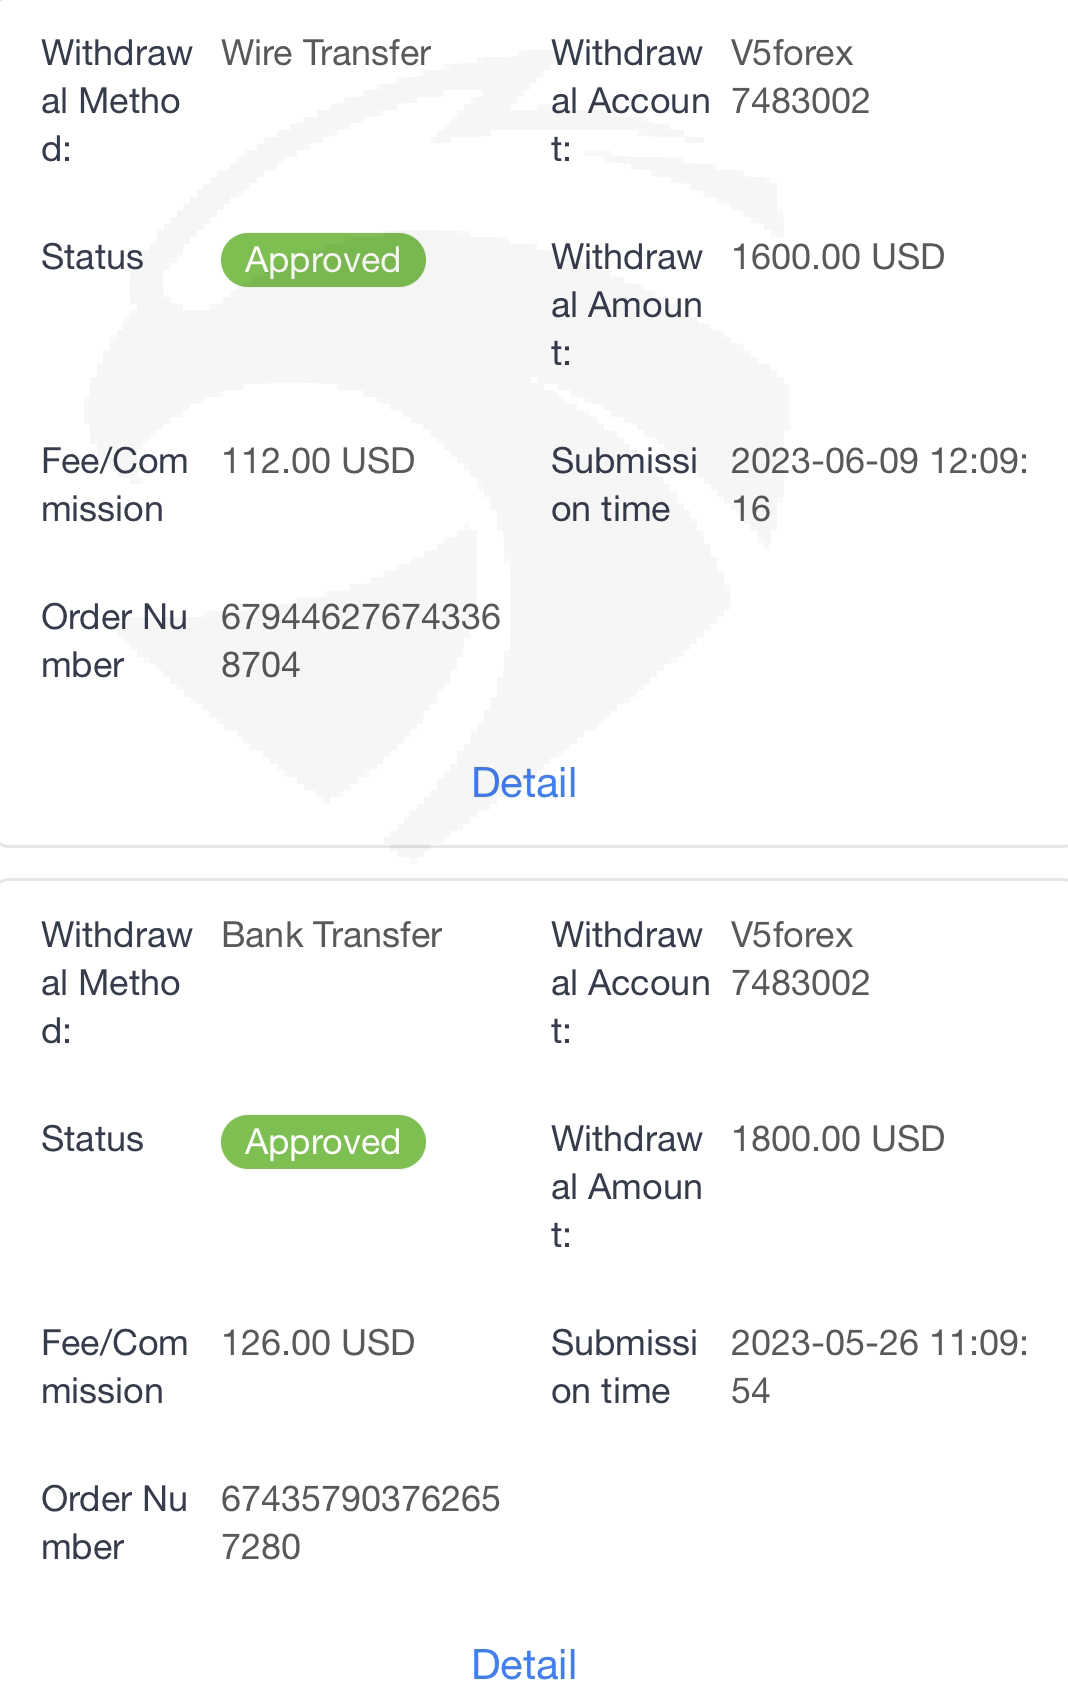Click Approved badge on Wire Transfer record

[x=323, y=260]
